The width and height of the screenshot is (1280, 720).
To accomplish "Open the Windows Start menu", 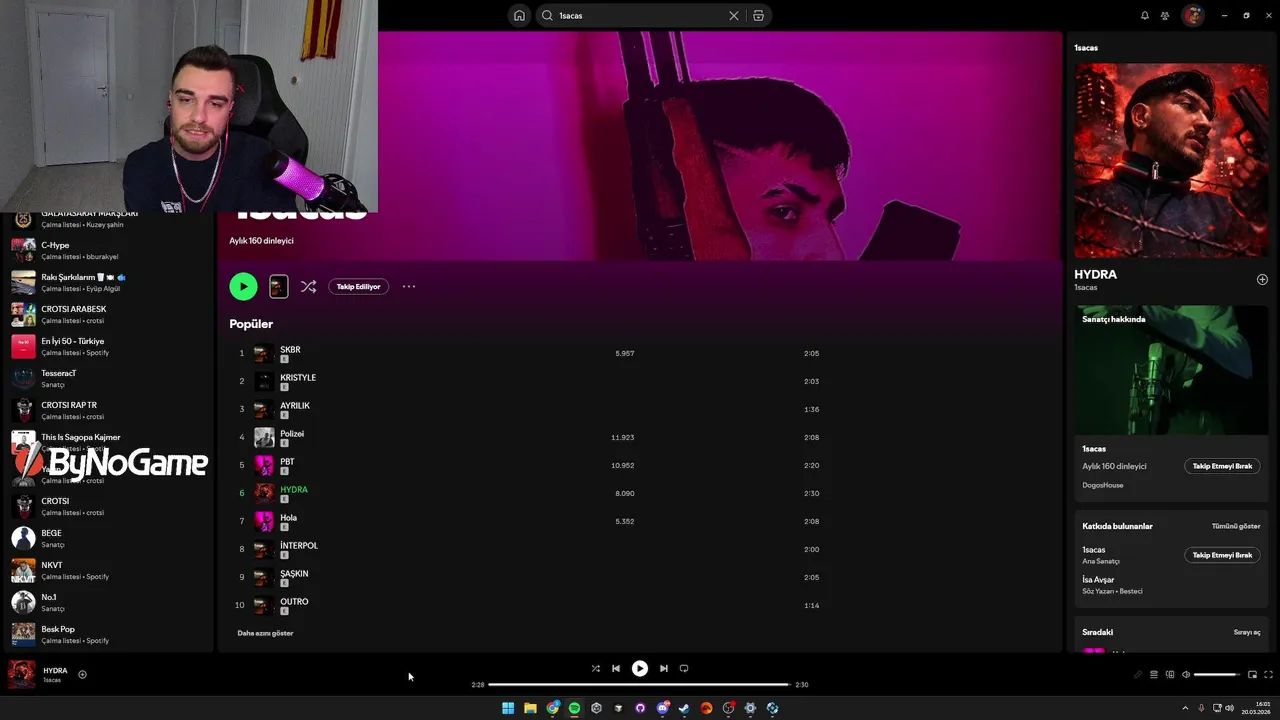I will [508, 708].
